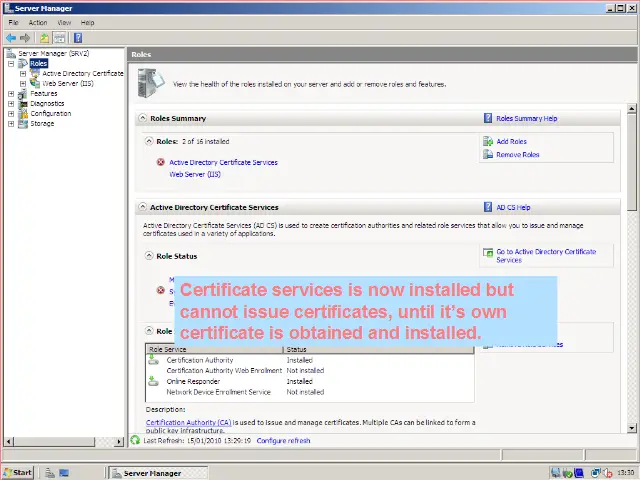Toggle the Show/Hide console tree toolbar icon
Viewport: 640px width, 480px height.
(60, 38)
